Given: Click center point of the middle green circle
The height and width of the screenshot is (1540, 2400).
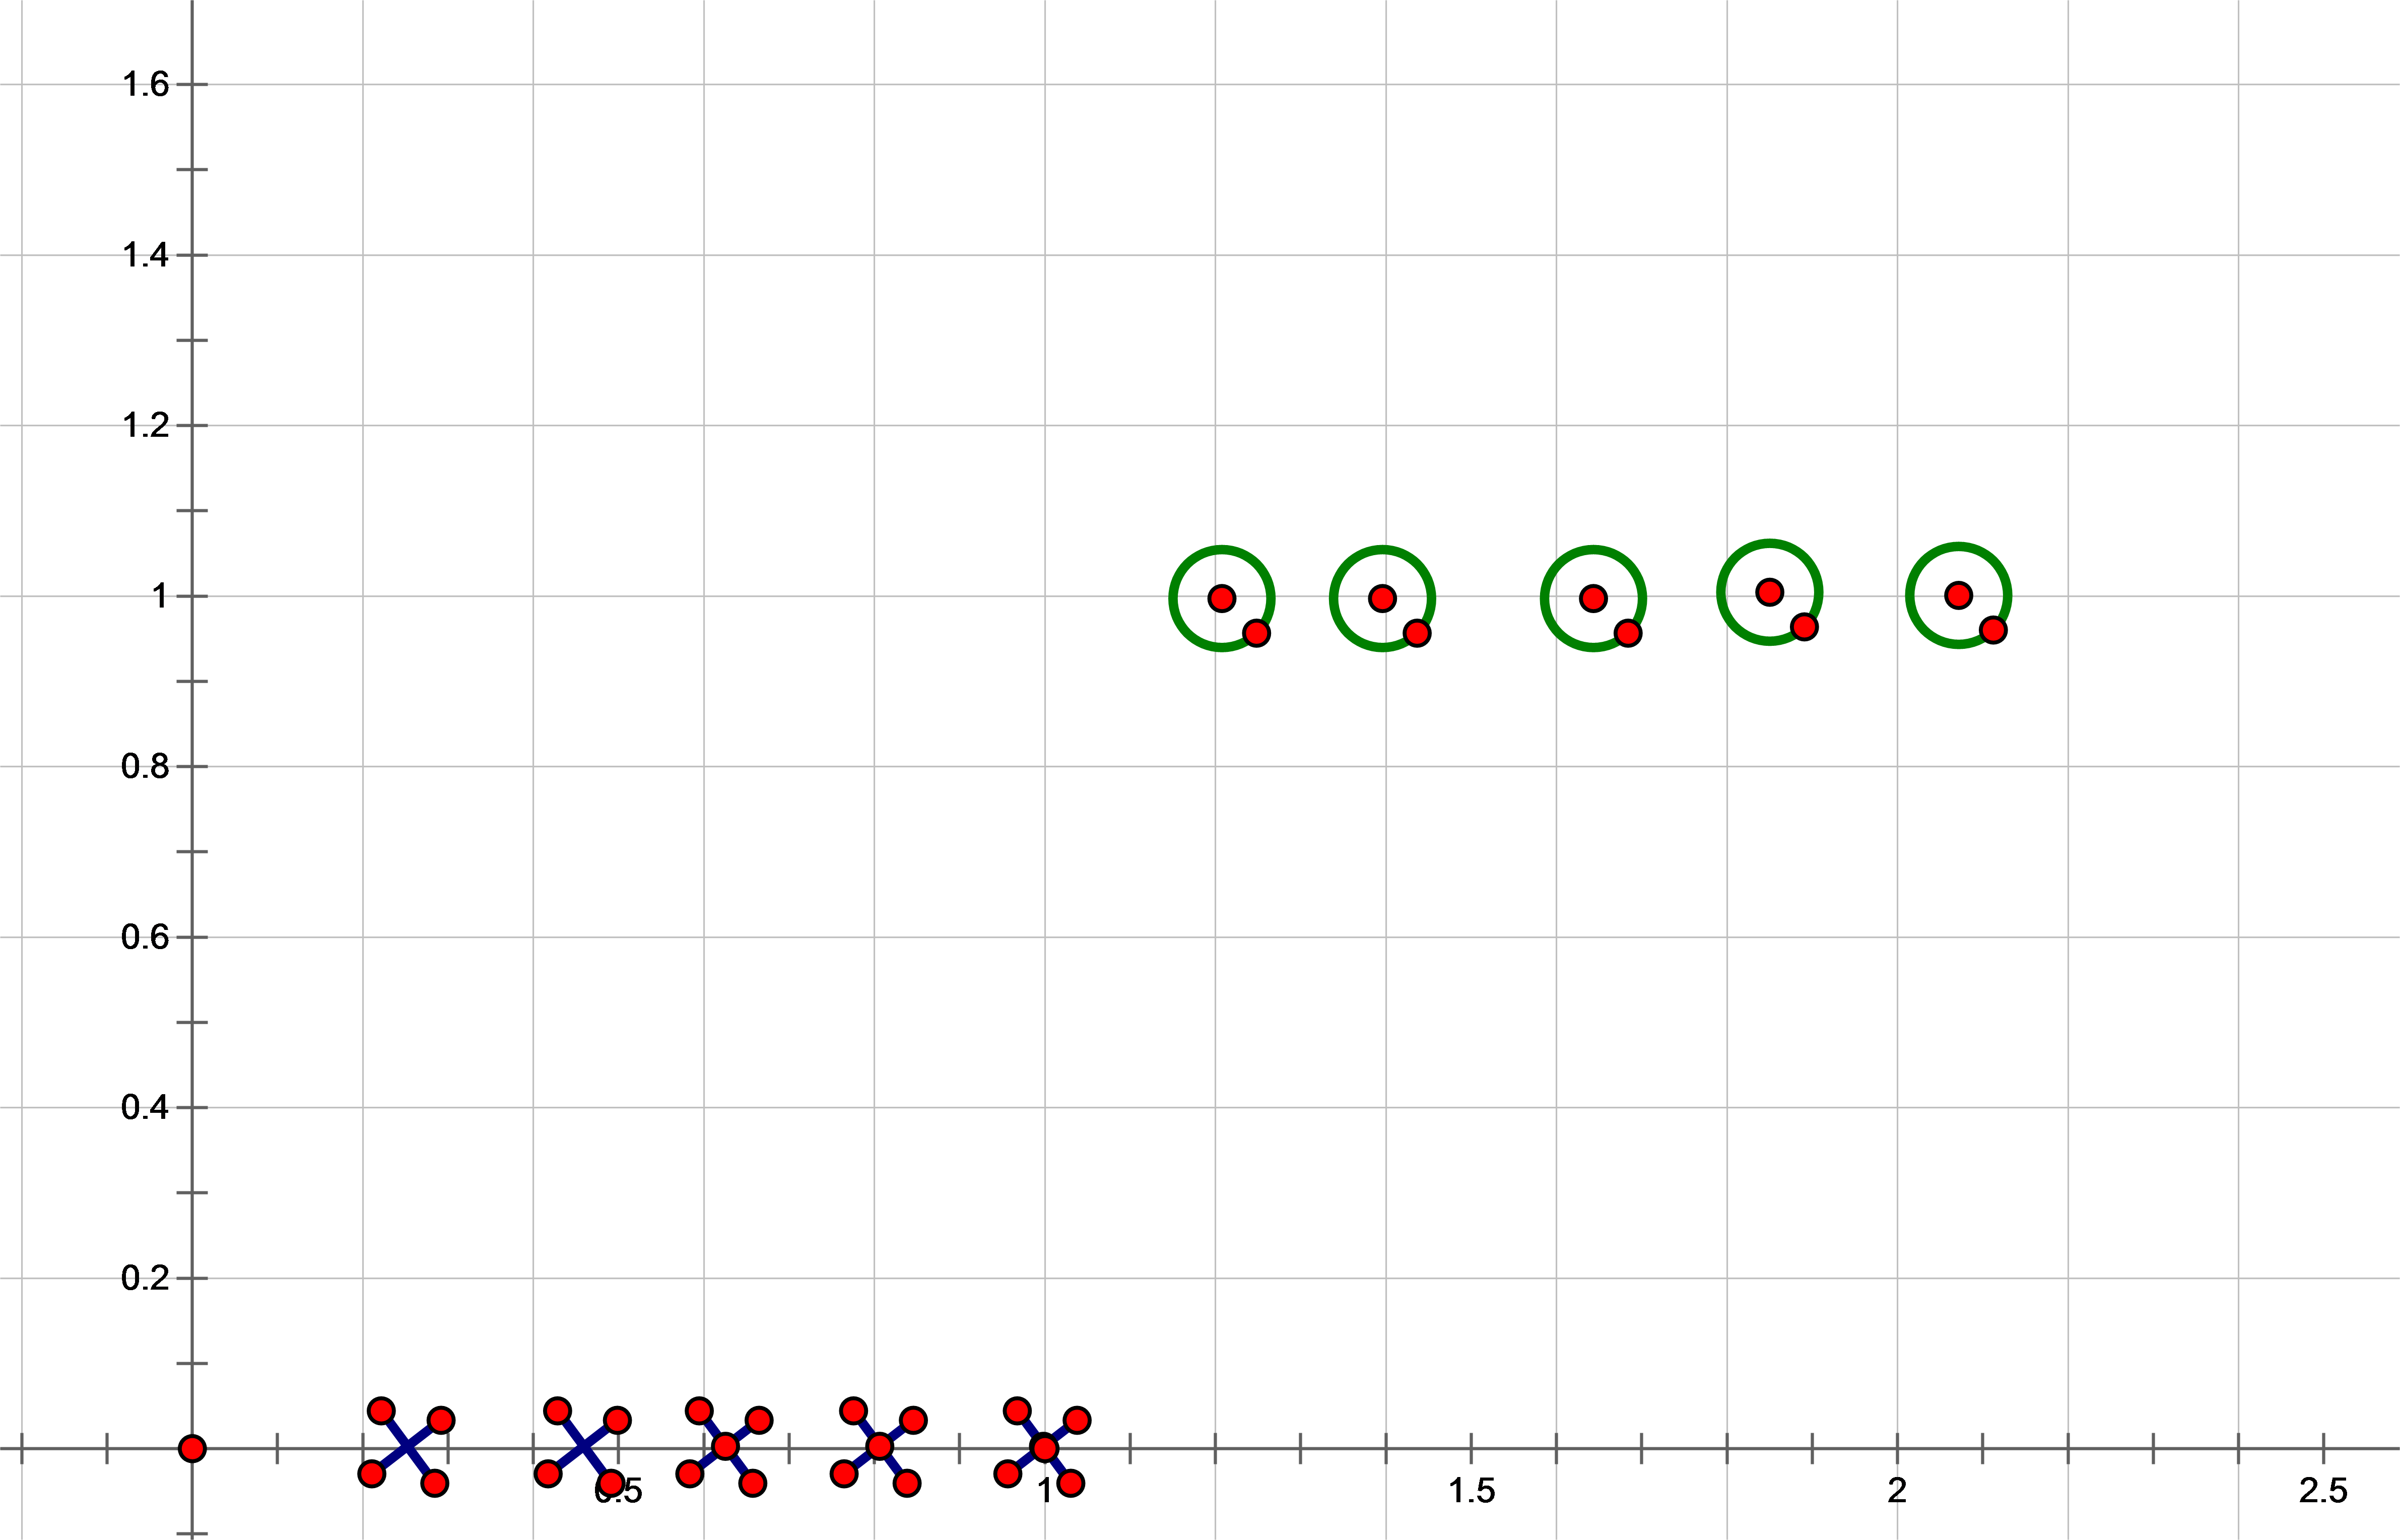Looking at the screenshot, I should pyautogui.click(x=1593, y=599).
